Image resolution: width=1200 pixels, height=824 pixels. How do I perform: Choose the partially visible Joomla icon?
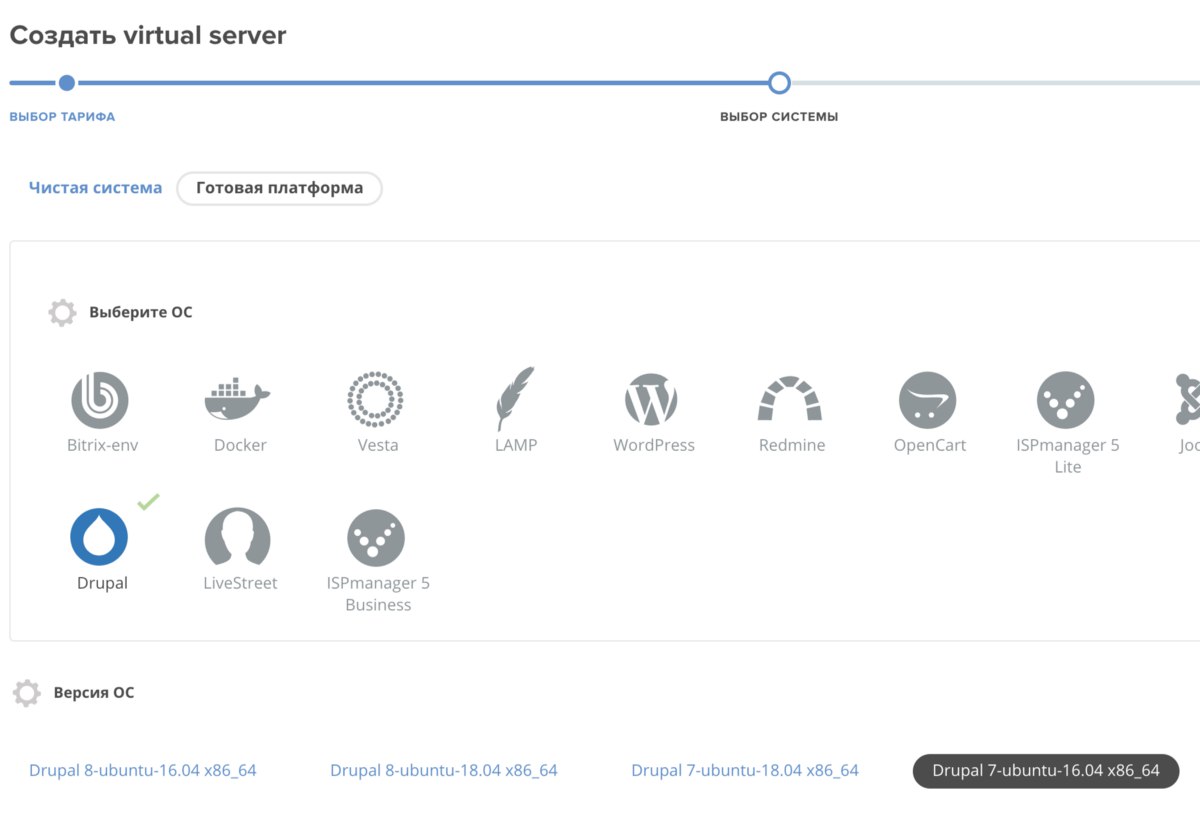tap(1187, 400)
